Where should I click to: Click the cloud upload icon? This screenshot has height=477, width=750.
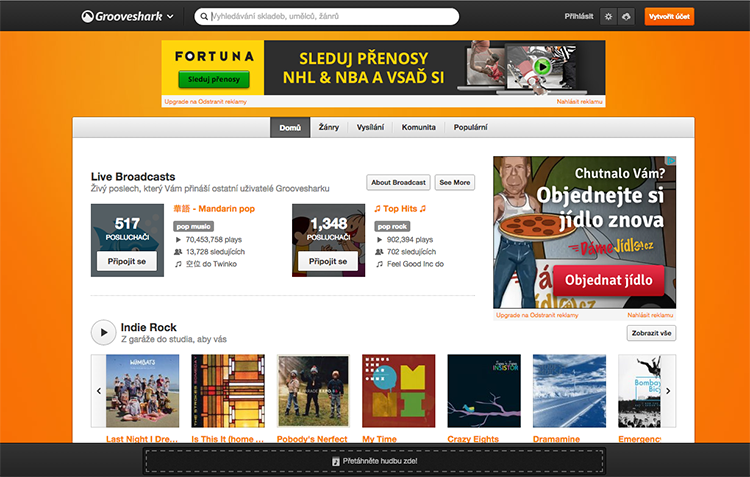tap(626, 16)
